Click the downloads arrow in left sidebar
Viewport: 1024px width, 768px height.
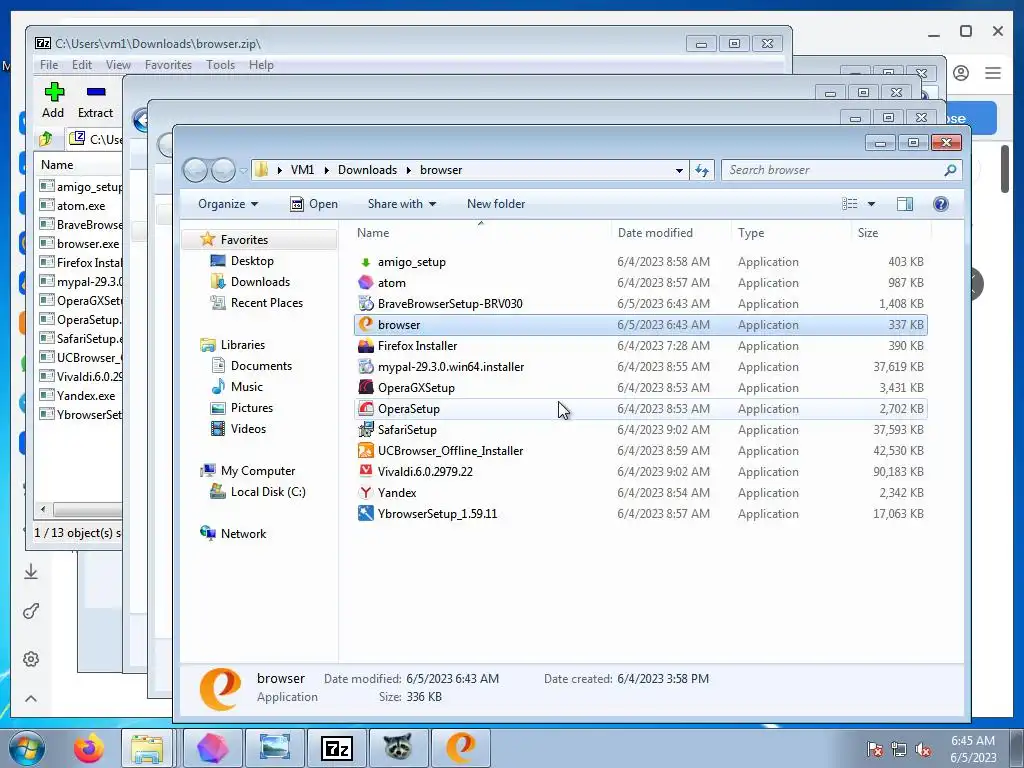click(x=31, y=572)
